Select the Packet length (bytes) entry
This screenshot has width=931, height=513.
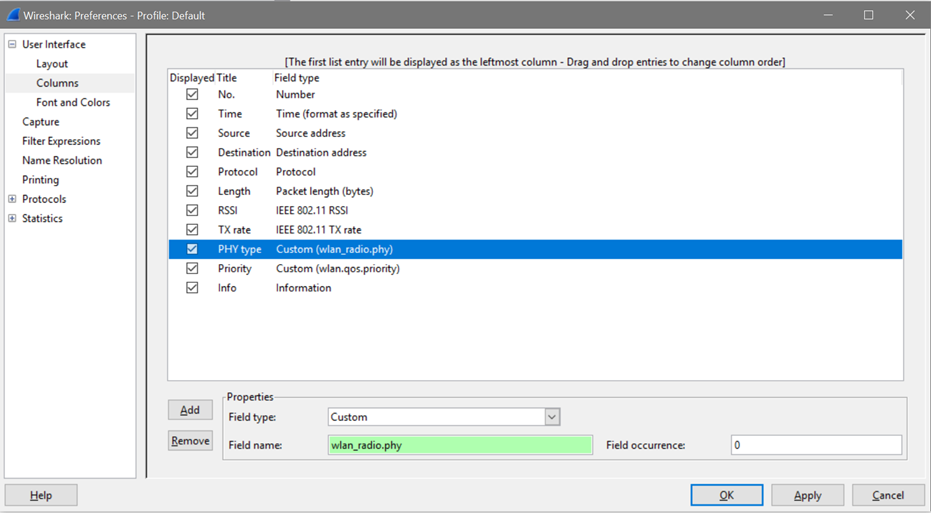(325, 191)
